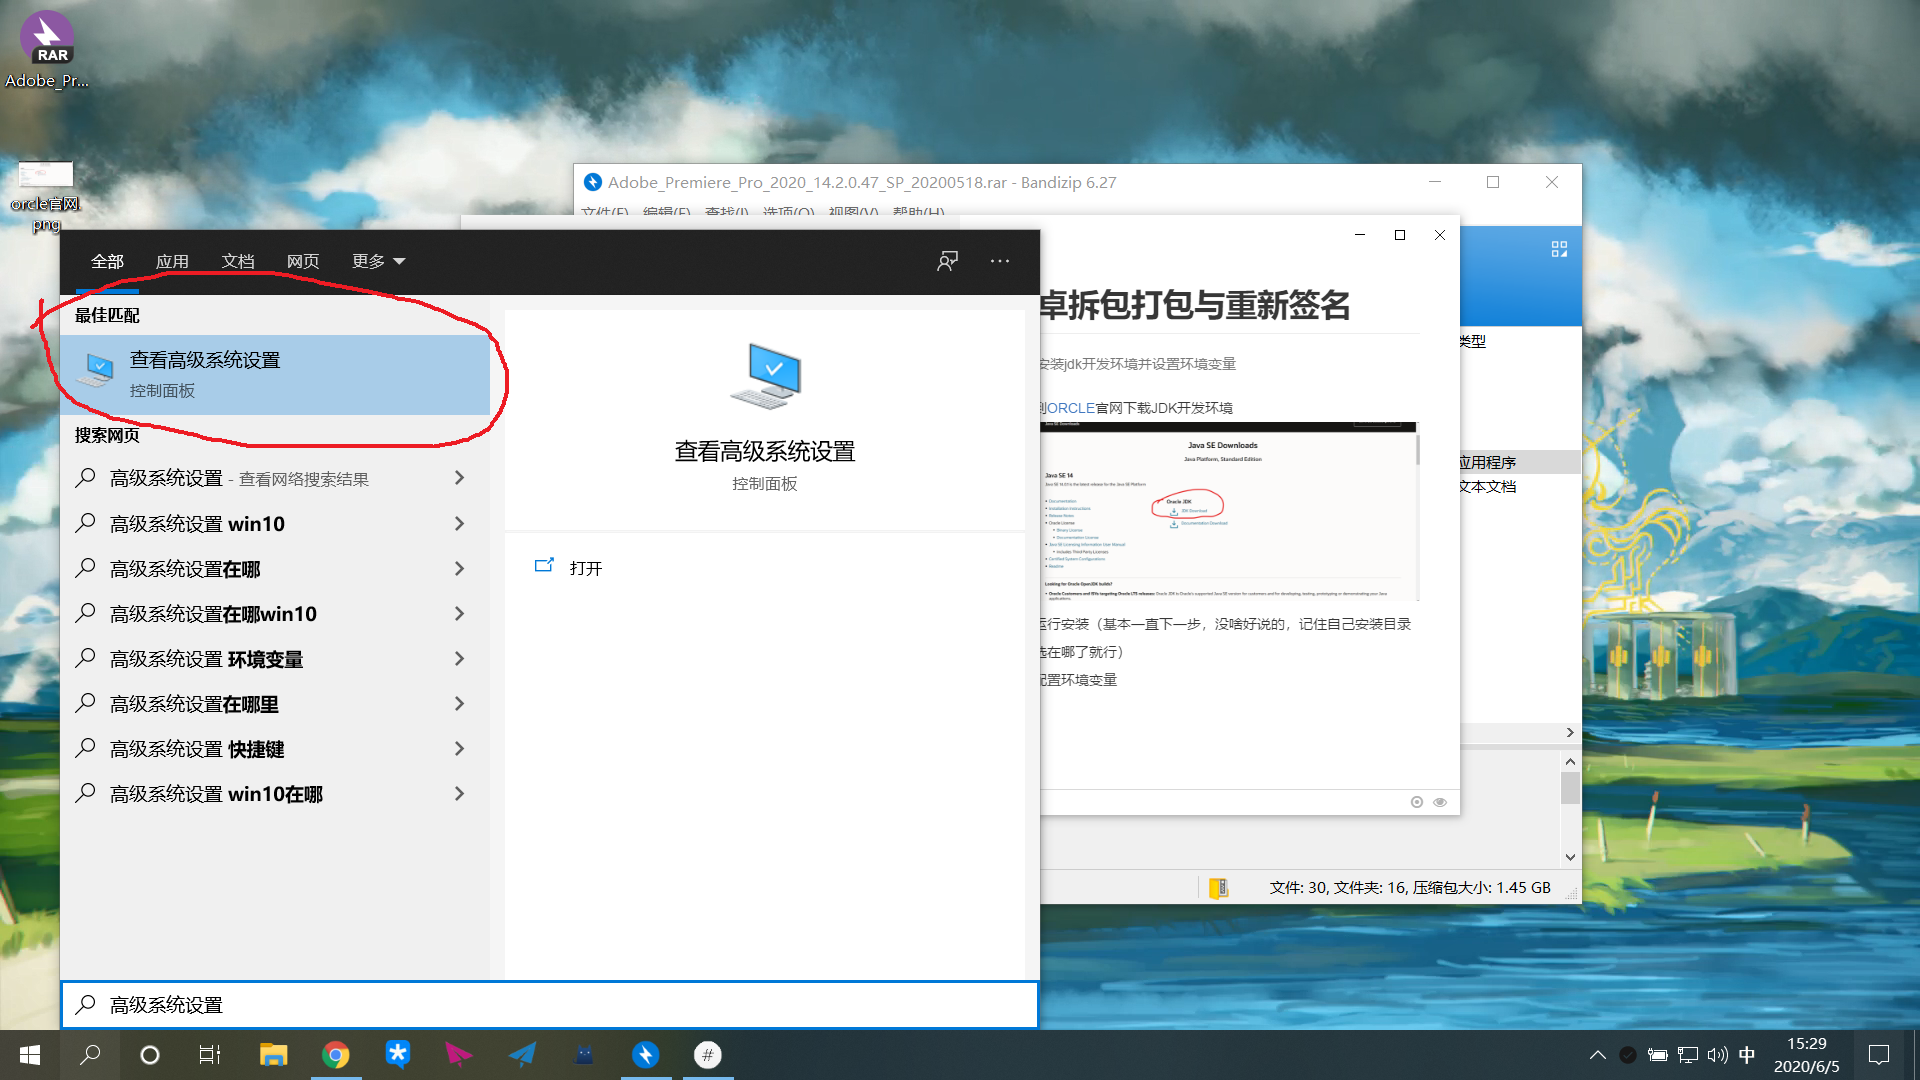Switch to the 全部 search tab
Screen dimensions: 1920x1080
click(107, 261)
